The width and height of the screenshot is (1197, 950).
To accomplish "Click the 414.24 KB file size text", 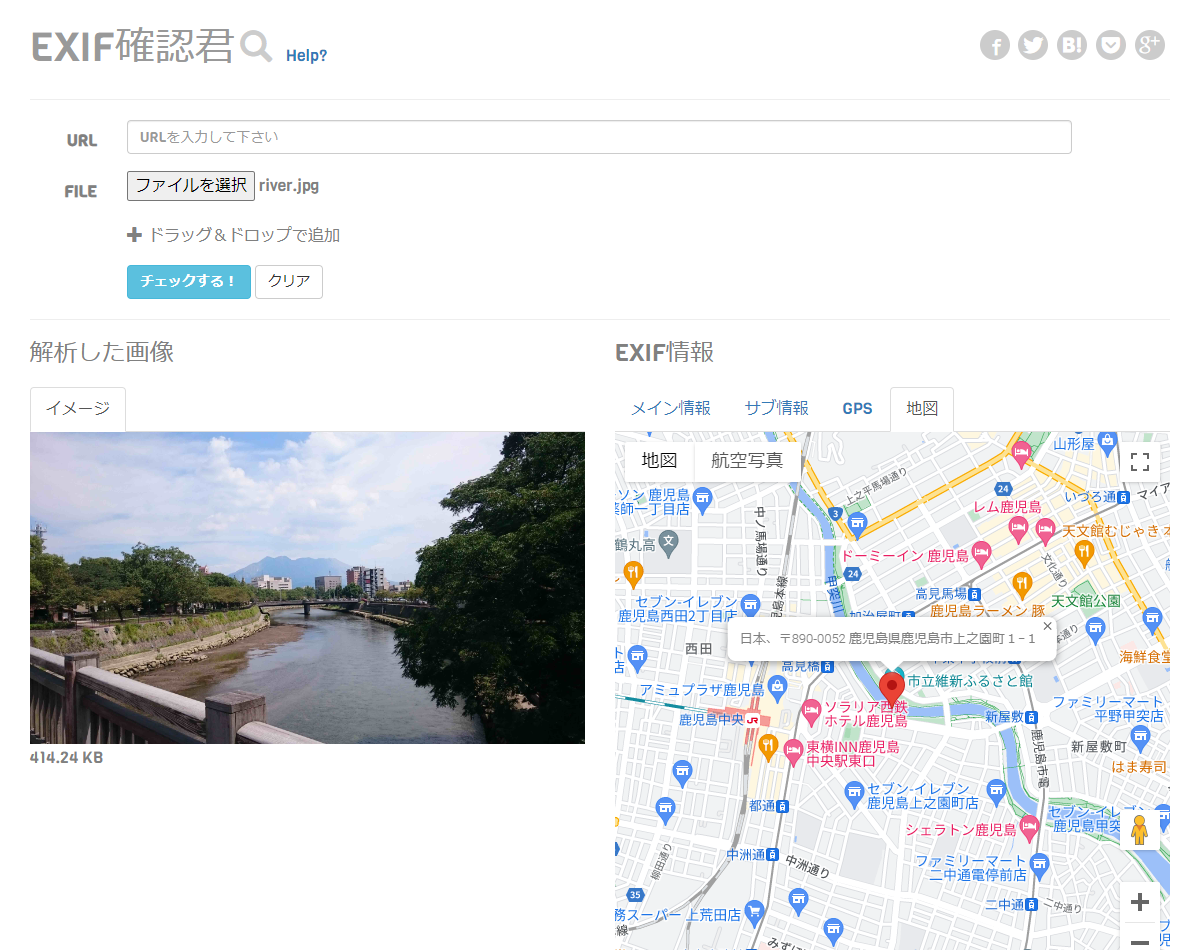I will click(66, 758).
